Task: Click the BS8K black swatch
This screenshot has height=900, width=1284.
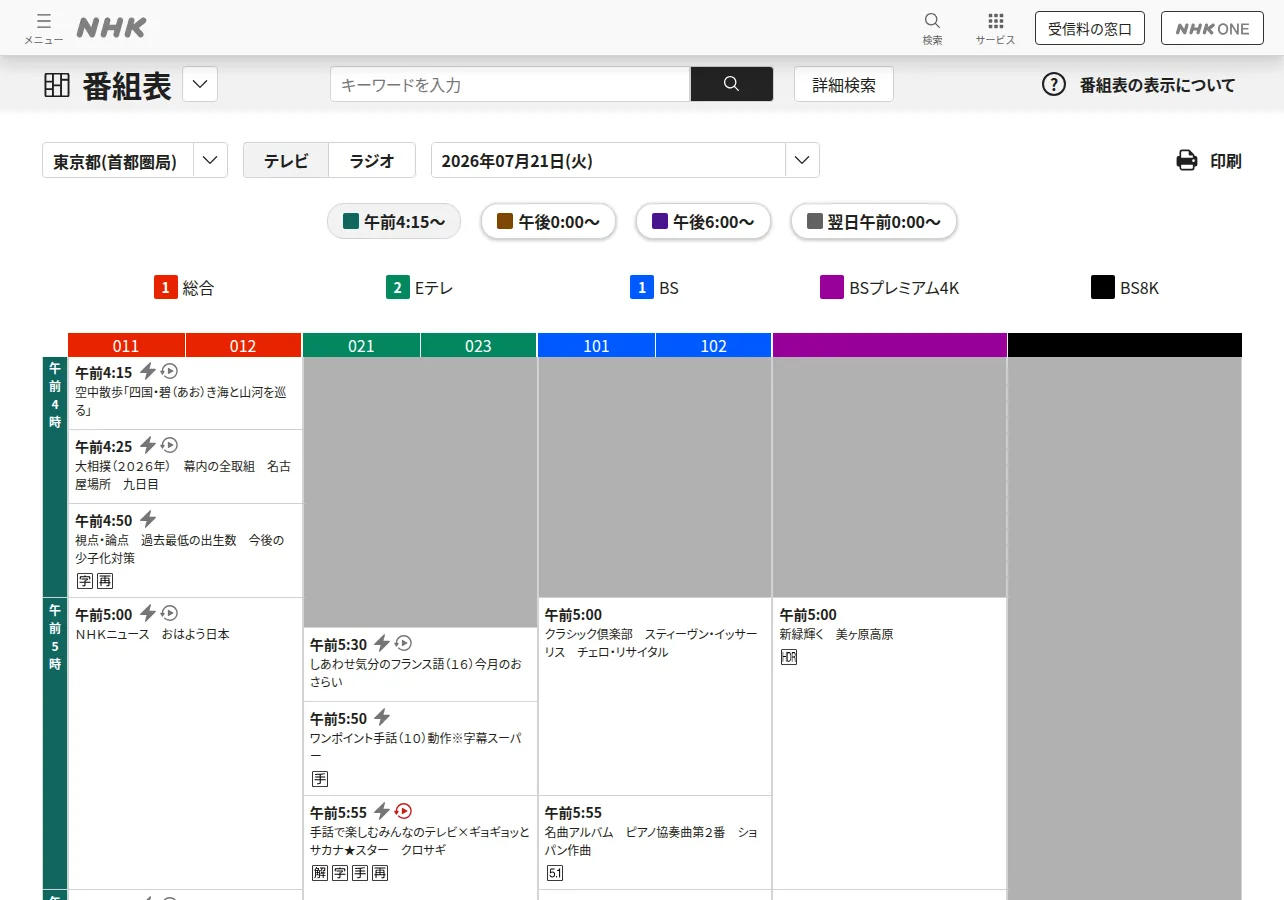Action: click(1103, 288)
